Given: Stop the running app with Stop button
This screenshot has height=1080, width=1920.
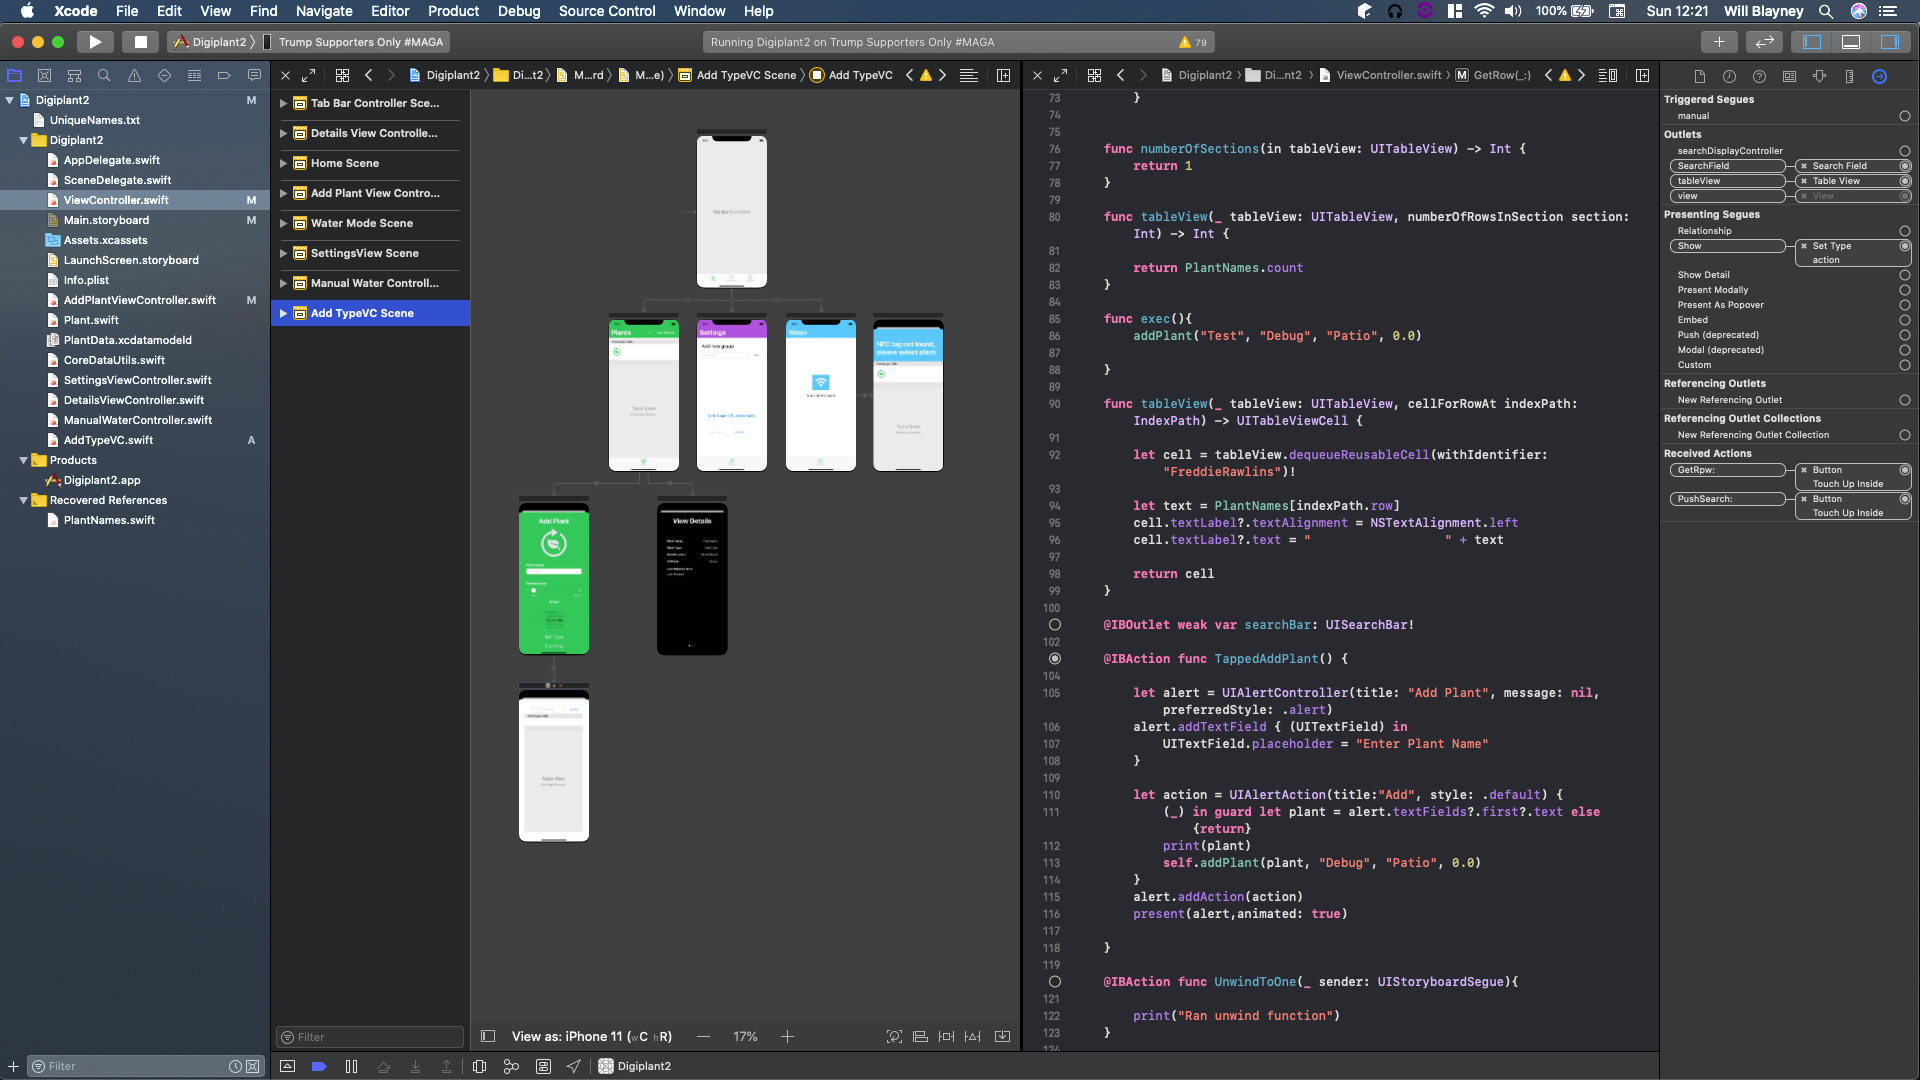Looking at the screenshot, I should pyautogui.click(x=141, y=42).
